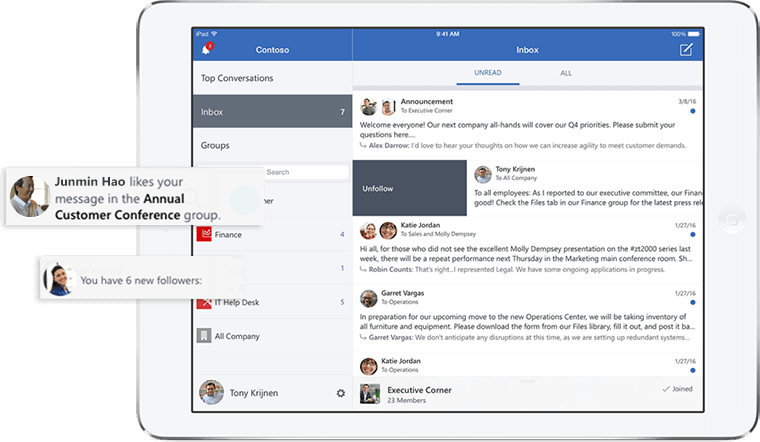Viewport: 760px width, 442px height.
Task: Click unread dot on Garret Vargas message
Action: [693, 302]
